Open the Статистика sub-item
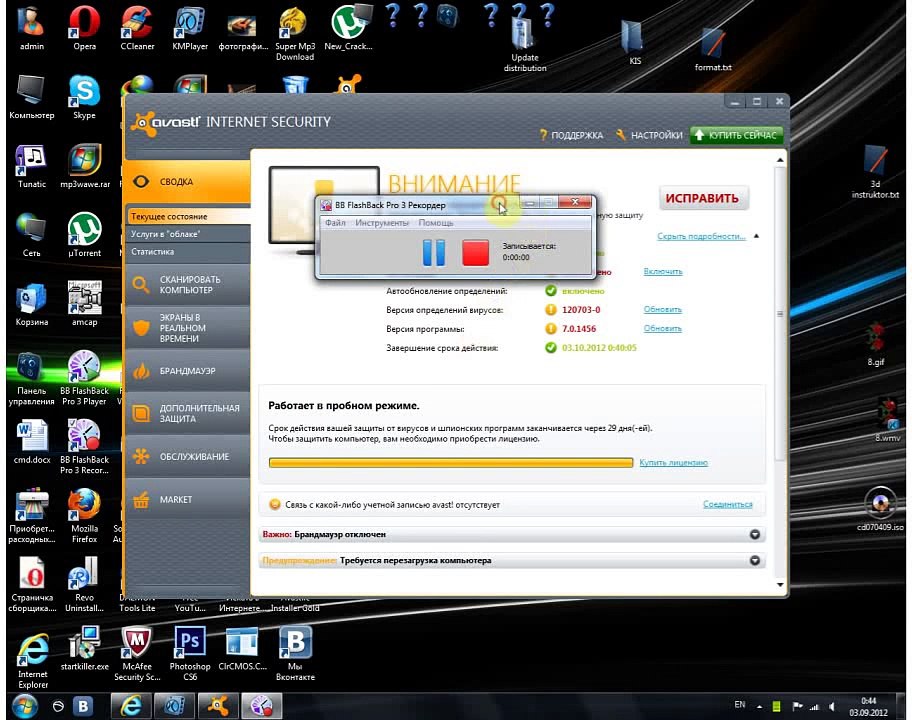Screen dimensions: 912x720 coord(187,252)
